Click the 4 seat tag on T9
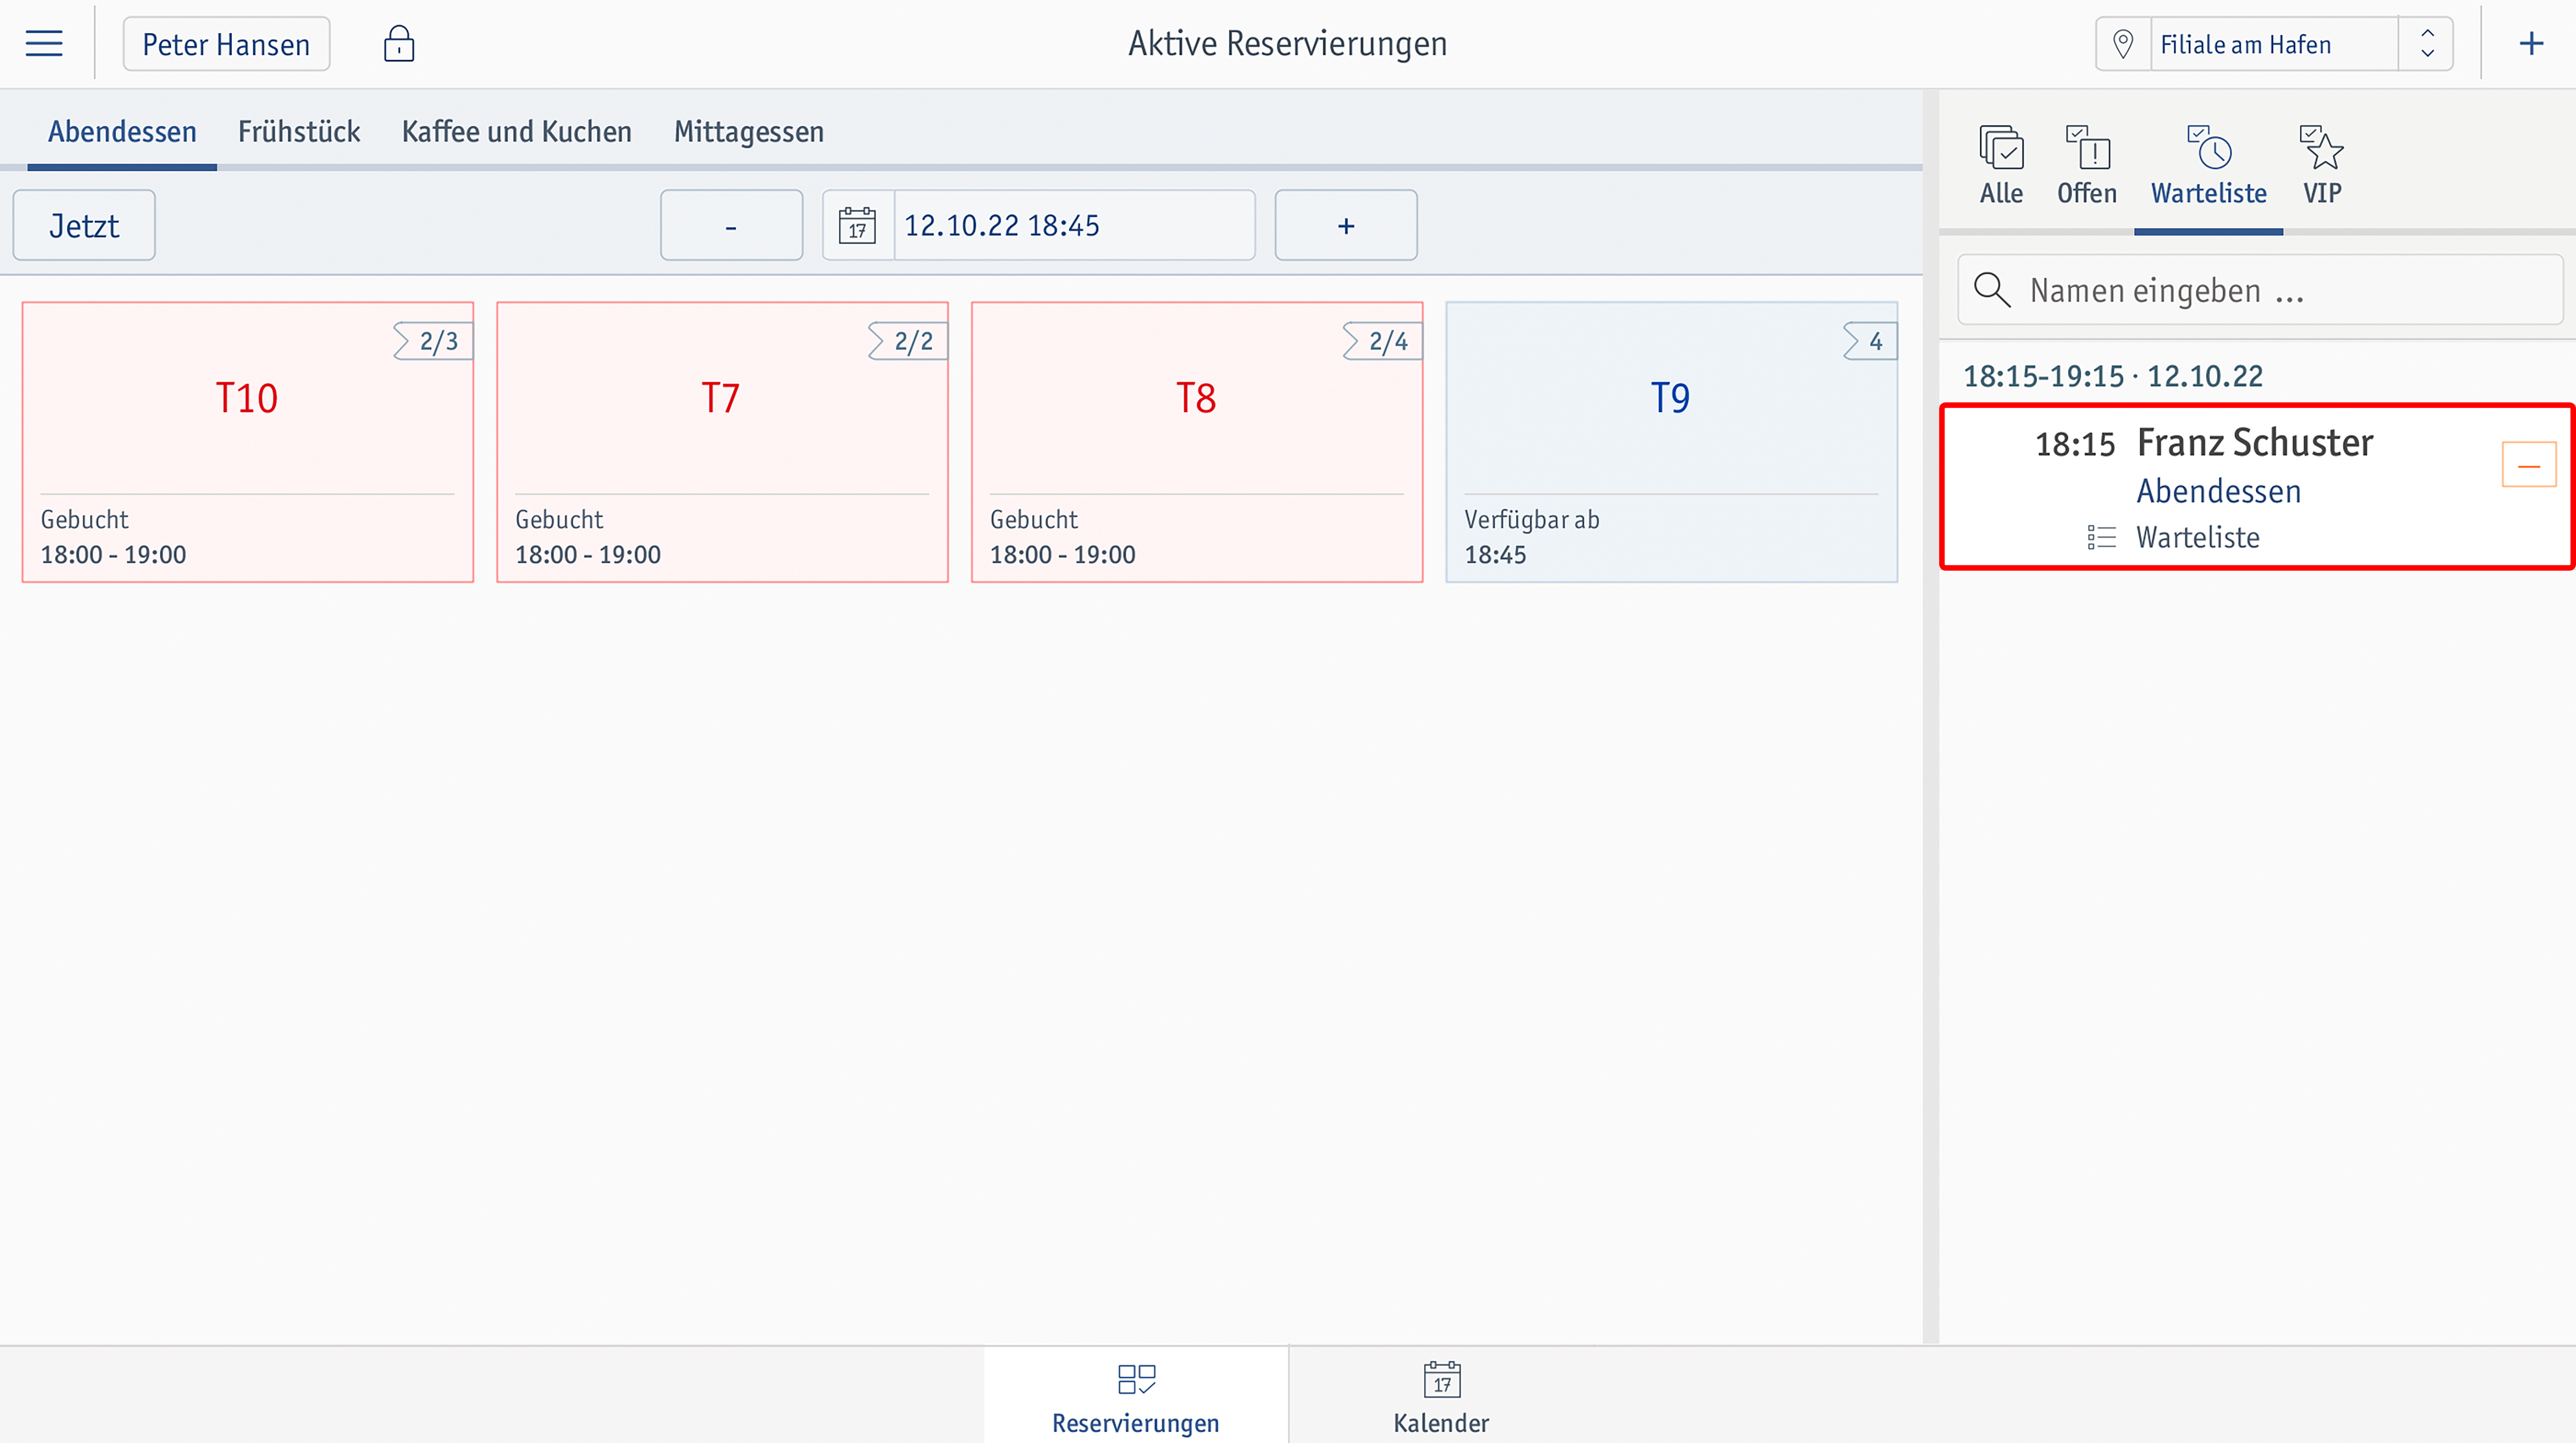2576x1443 pixels. pyautogui.click(x=1870, y=341)
